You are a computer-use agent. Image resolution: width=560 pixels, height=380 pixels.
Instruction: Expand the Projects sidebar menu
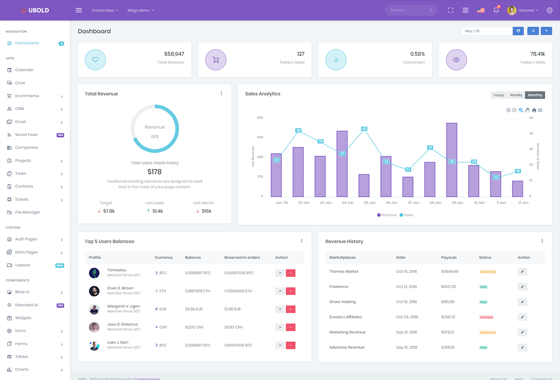tap(35, 161)
